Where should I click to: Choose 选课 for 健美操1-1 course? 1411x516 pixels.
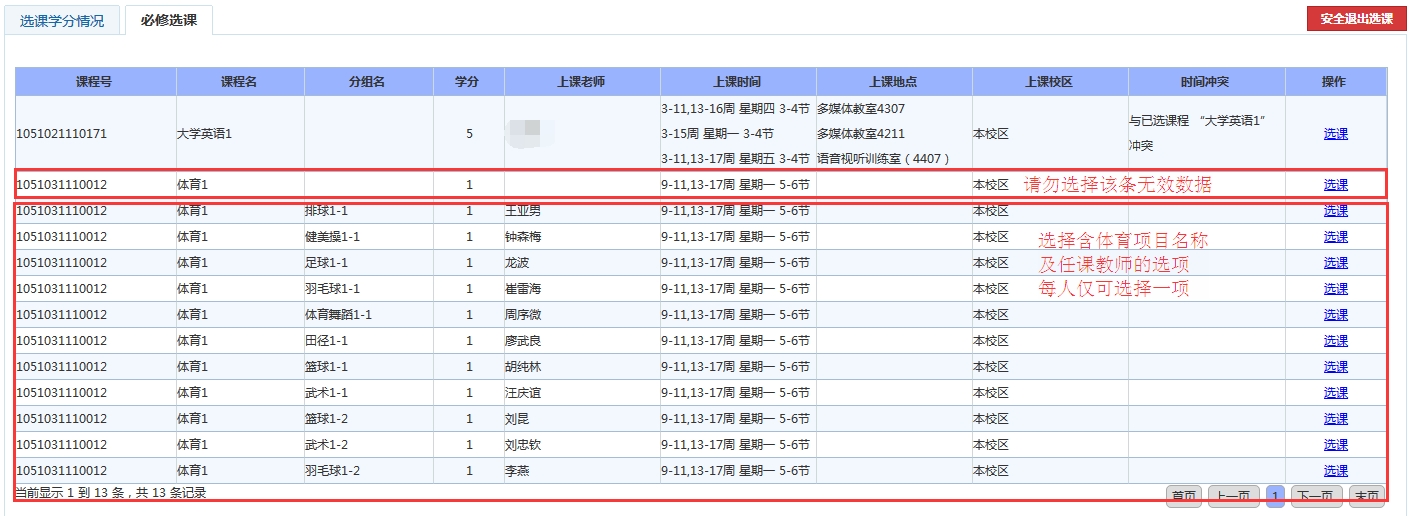tap(1335, 237)
